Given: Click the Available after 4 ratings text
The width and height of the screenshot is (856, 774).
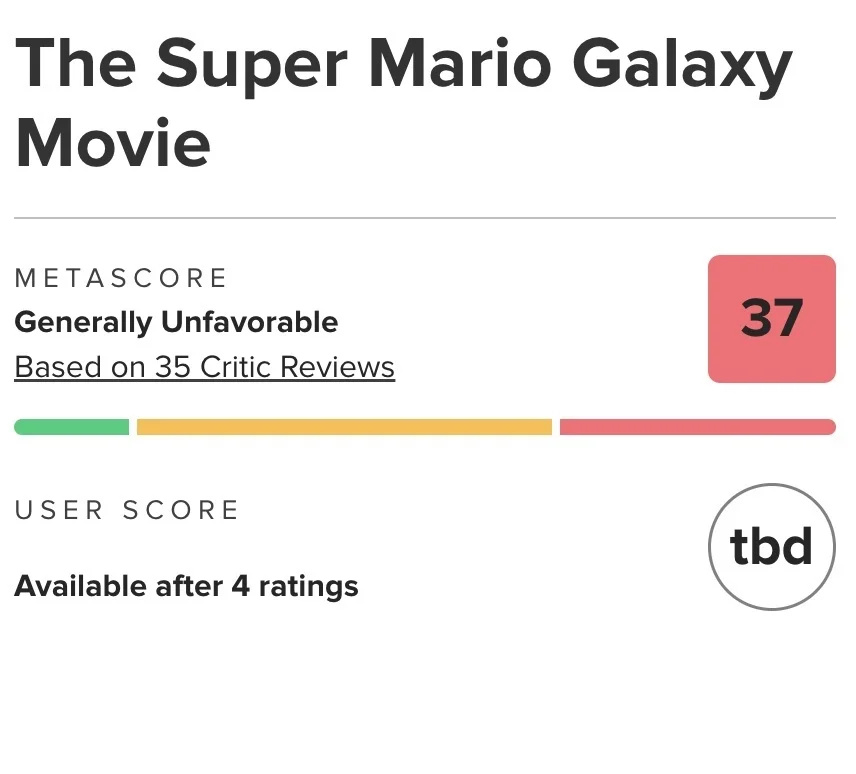Looking at the screenshot, I should 186,585.
